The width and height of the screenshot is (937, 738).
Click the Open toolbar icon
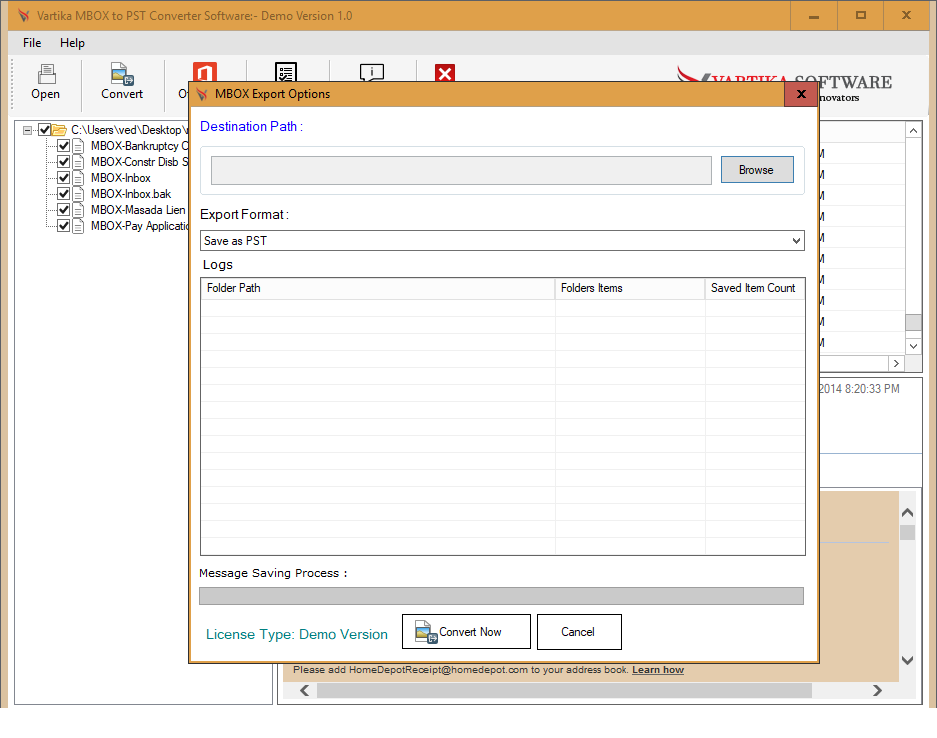[x=46, y=74]
